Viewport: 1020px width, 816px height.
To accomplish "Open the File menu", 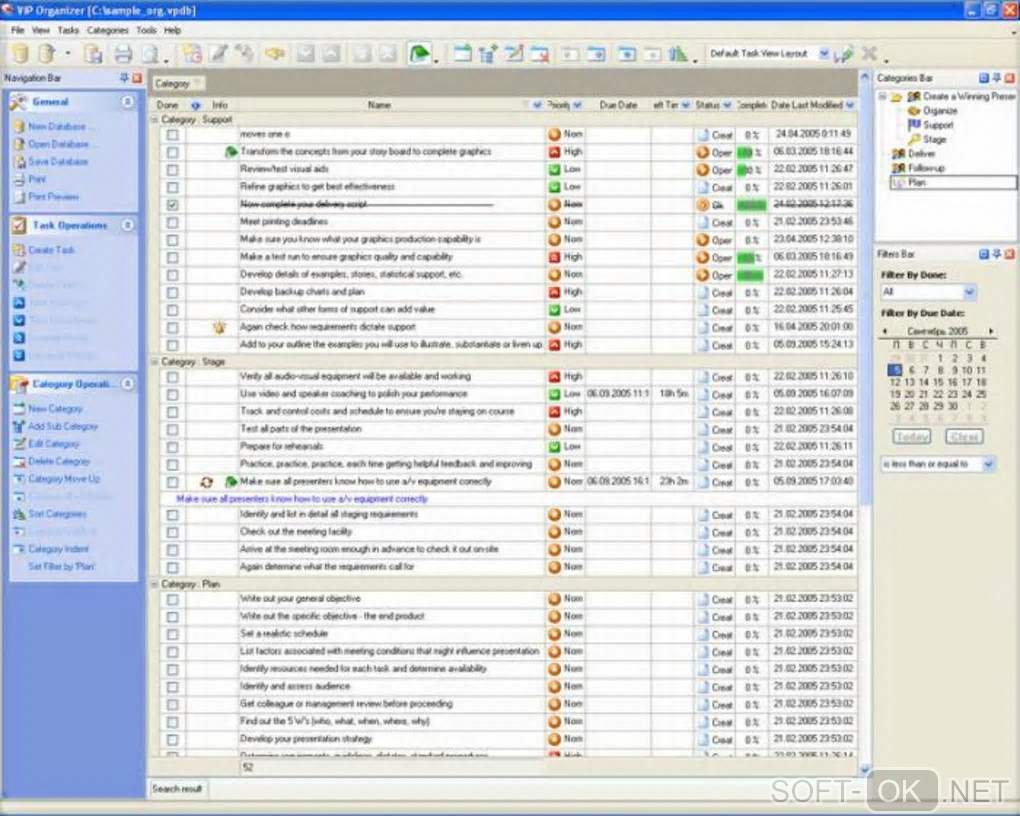I will [18, 31].
